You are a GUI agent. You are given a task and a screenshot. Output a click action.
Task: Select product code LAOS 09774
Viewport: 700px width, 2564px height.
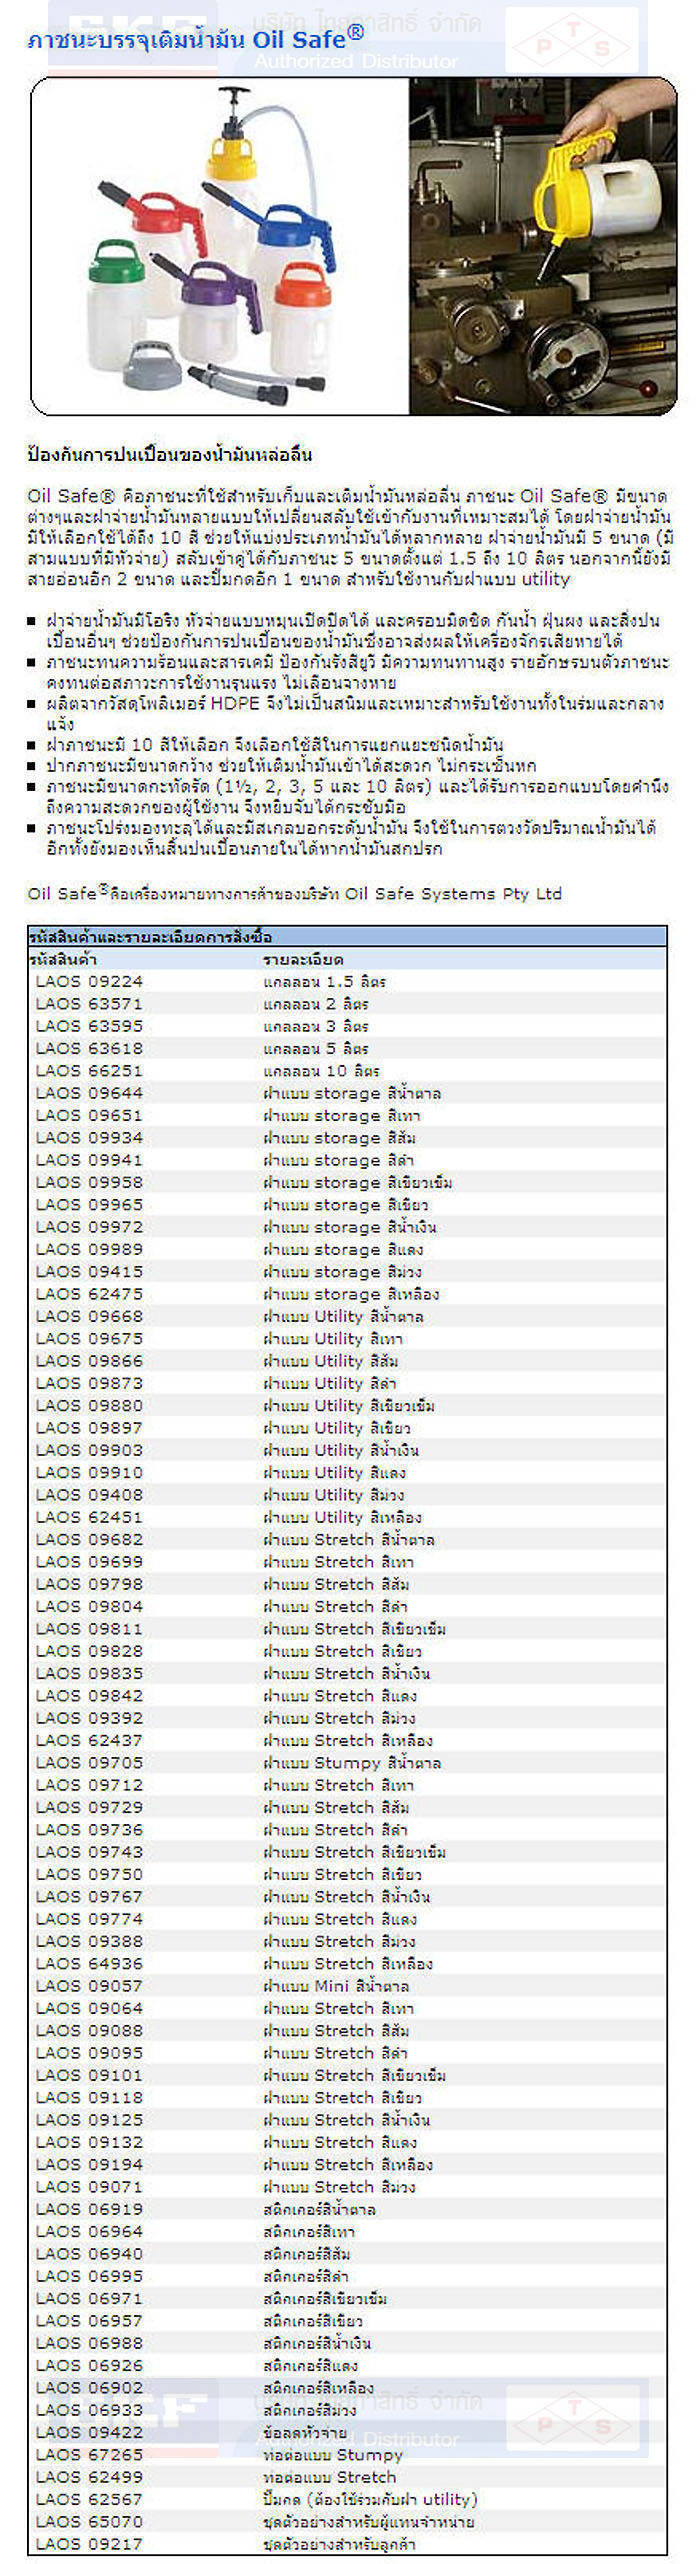[89, 1919]
